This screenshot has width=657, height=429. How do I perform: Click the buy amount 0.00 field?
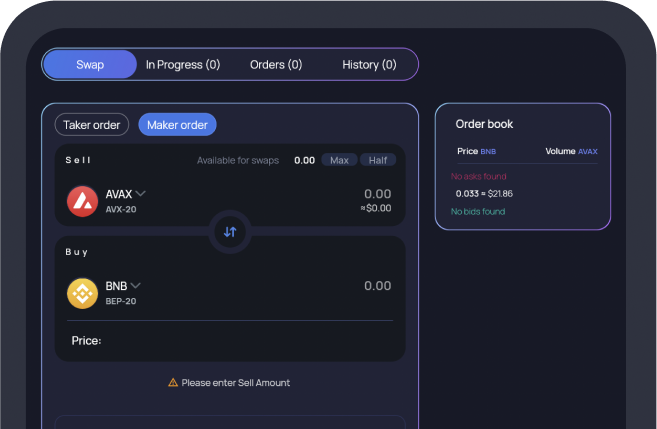tap(378, 286)
